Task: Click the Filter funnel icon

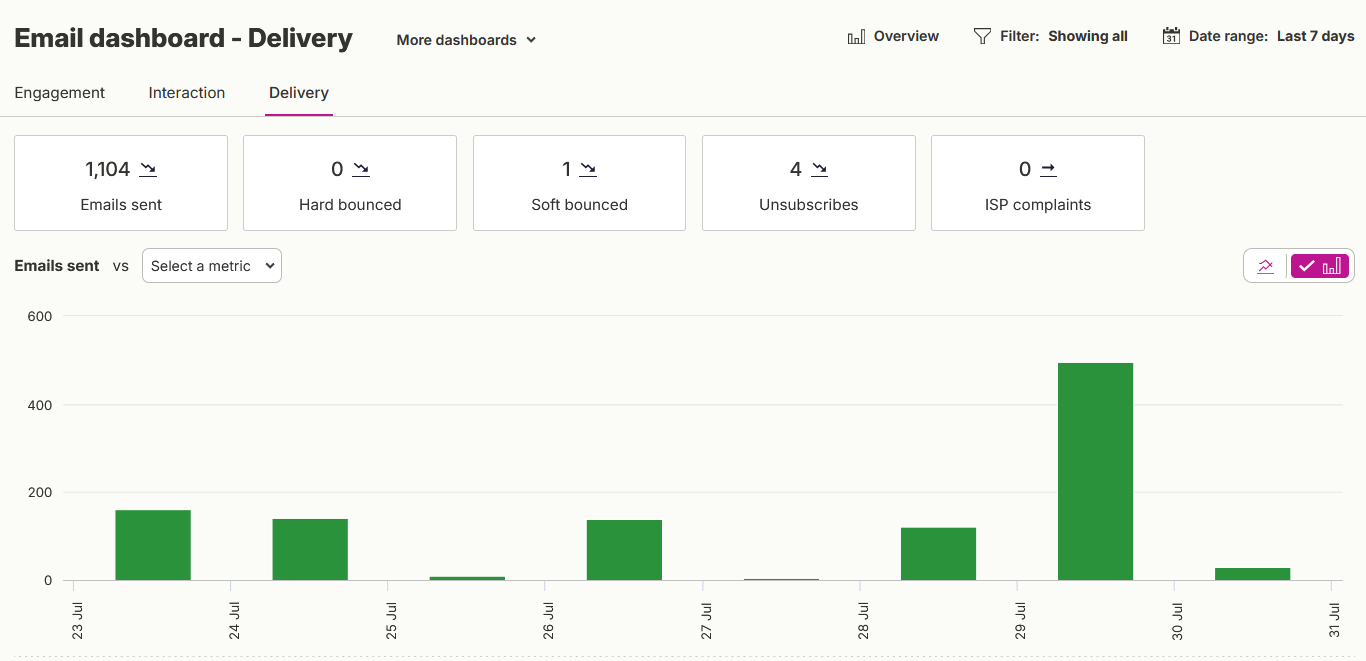Action: 982,36
